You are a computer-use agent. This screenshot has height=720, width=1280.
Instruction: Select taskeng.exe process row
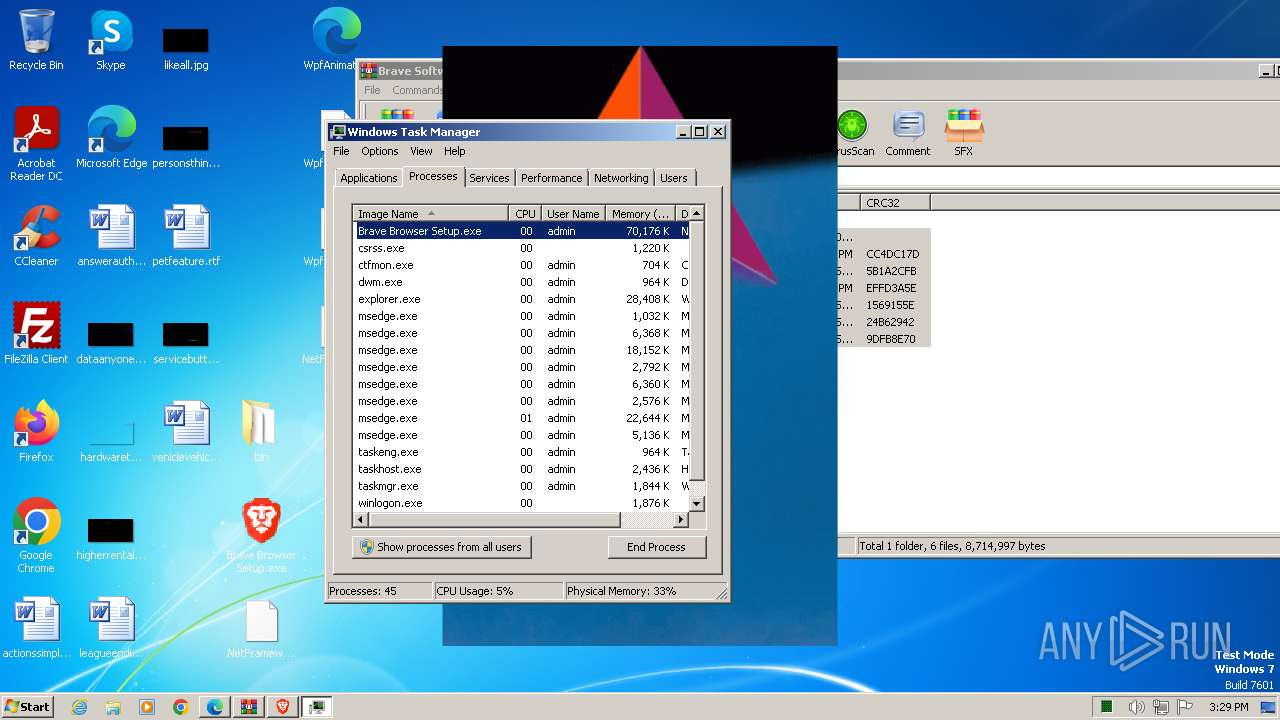click(522, 452)
